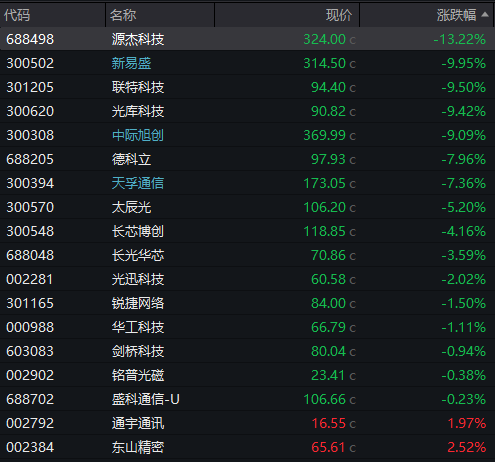Select stock name 光库科技
This screenshot has height=462, width=495.
[x=138, y=111]
